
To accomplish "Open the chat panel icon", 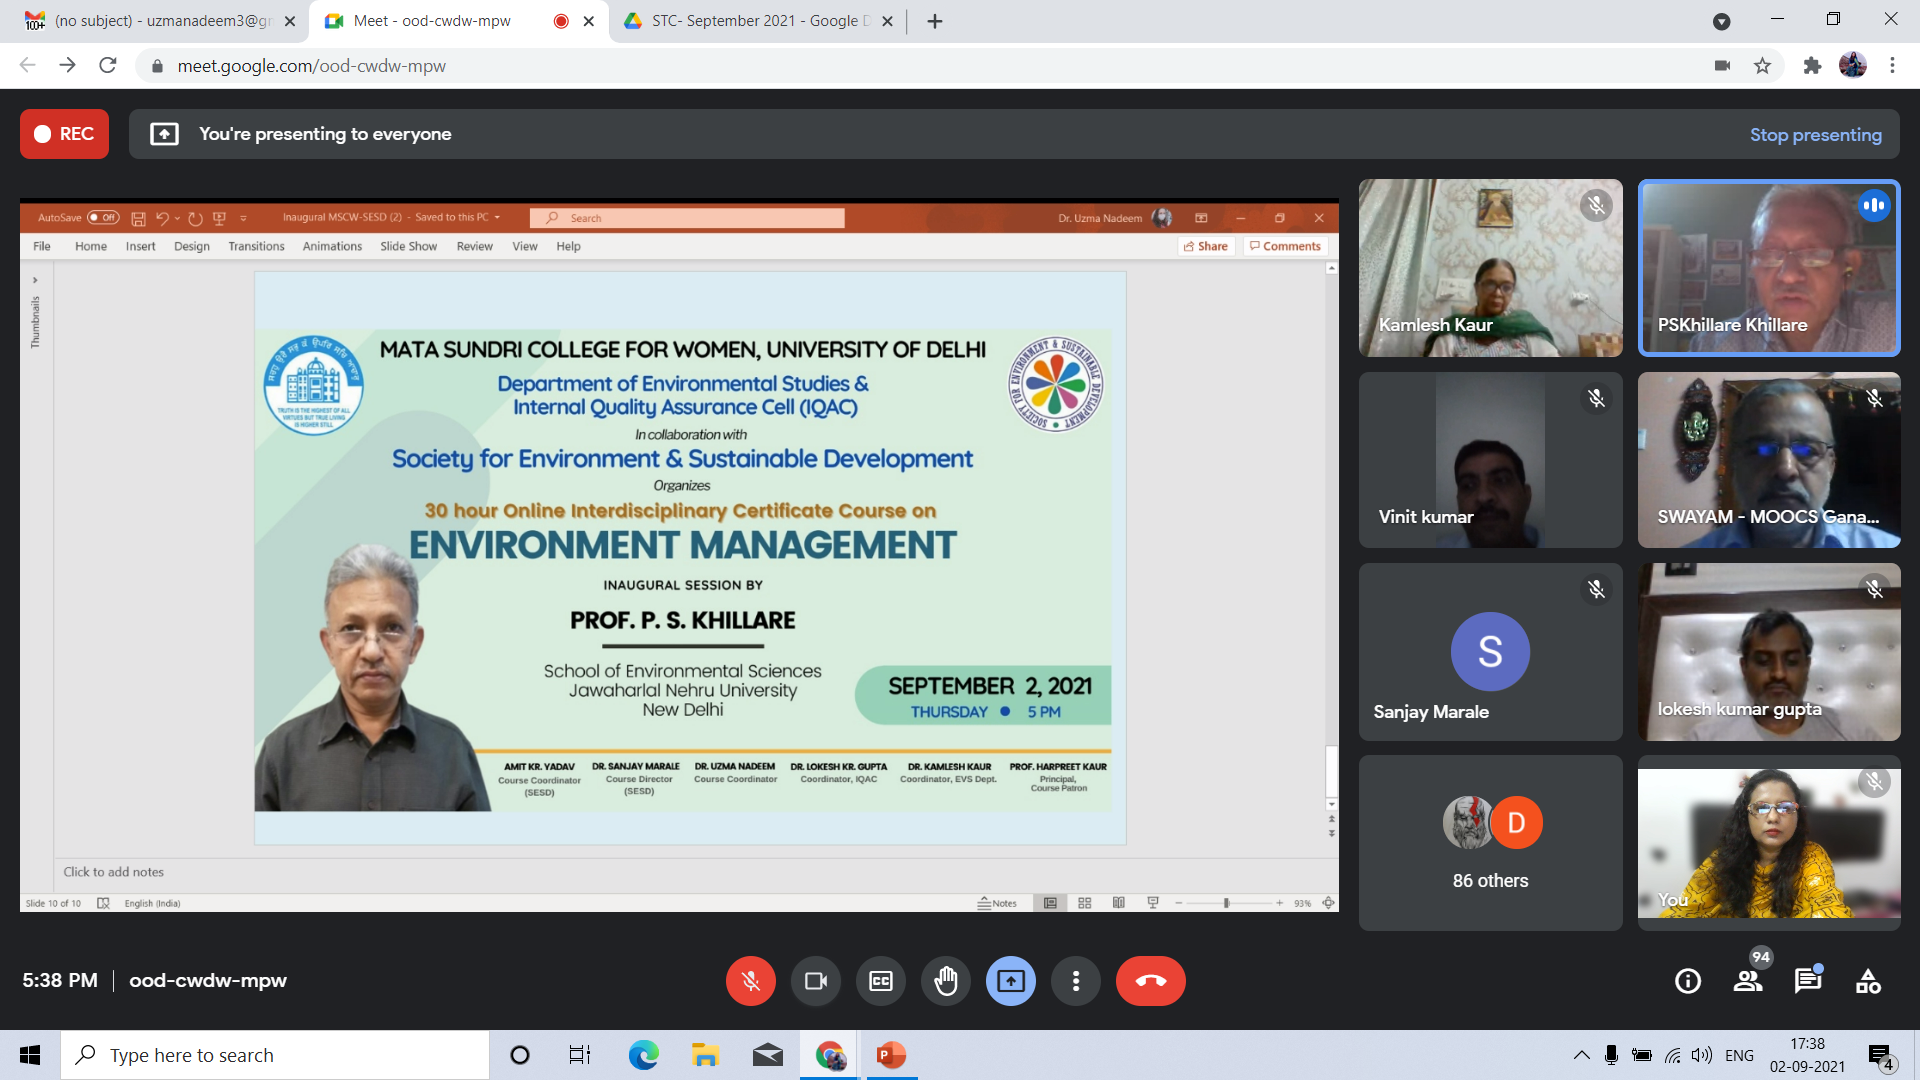I will (1807, 981).
